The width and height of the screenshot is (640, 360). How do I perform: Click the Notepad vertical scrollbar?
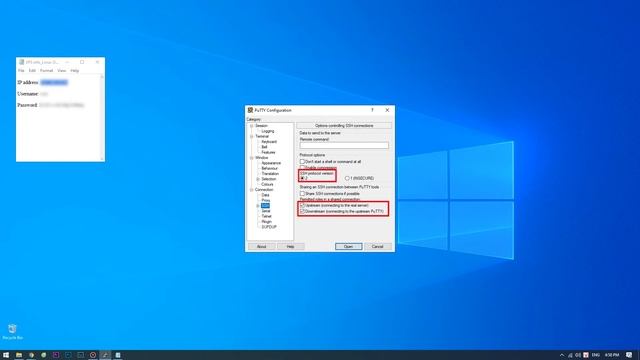coord(102,118)
